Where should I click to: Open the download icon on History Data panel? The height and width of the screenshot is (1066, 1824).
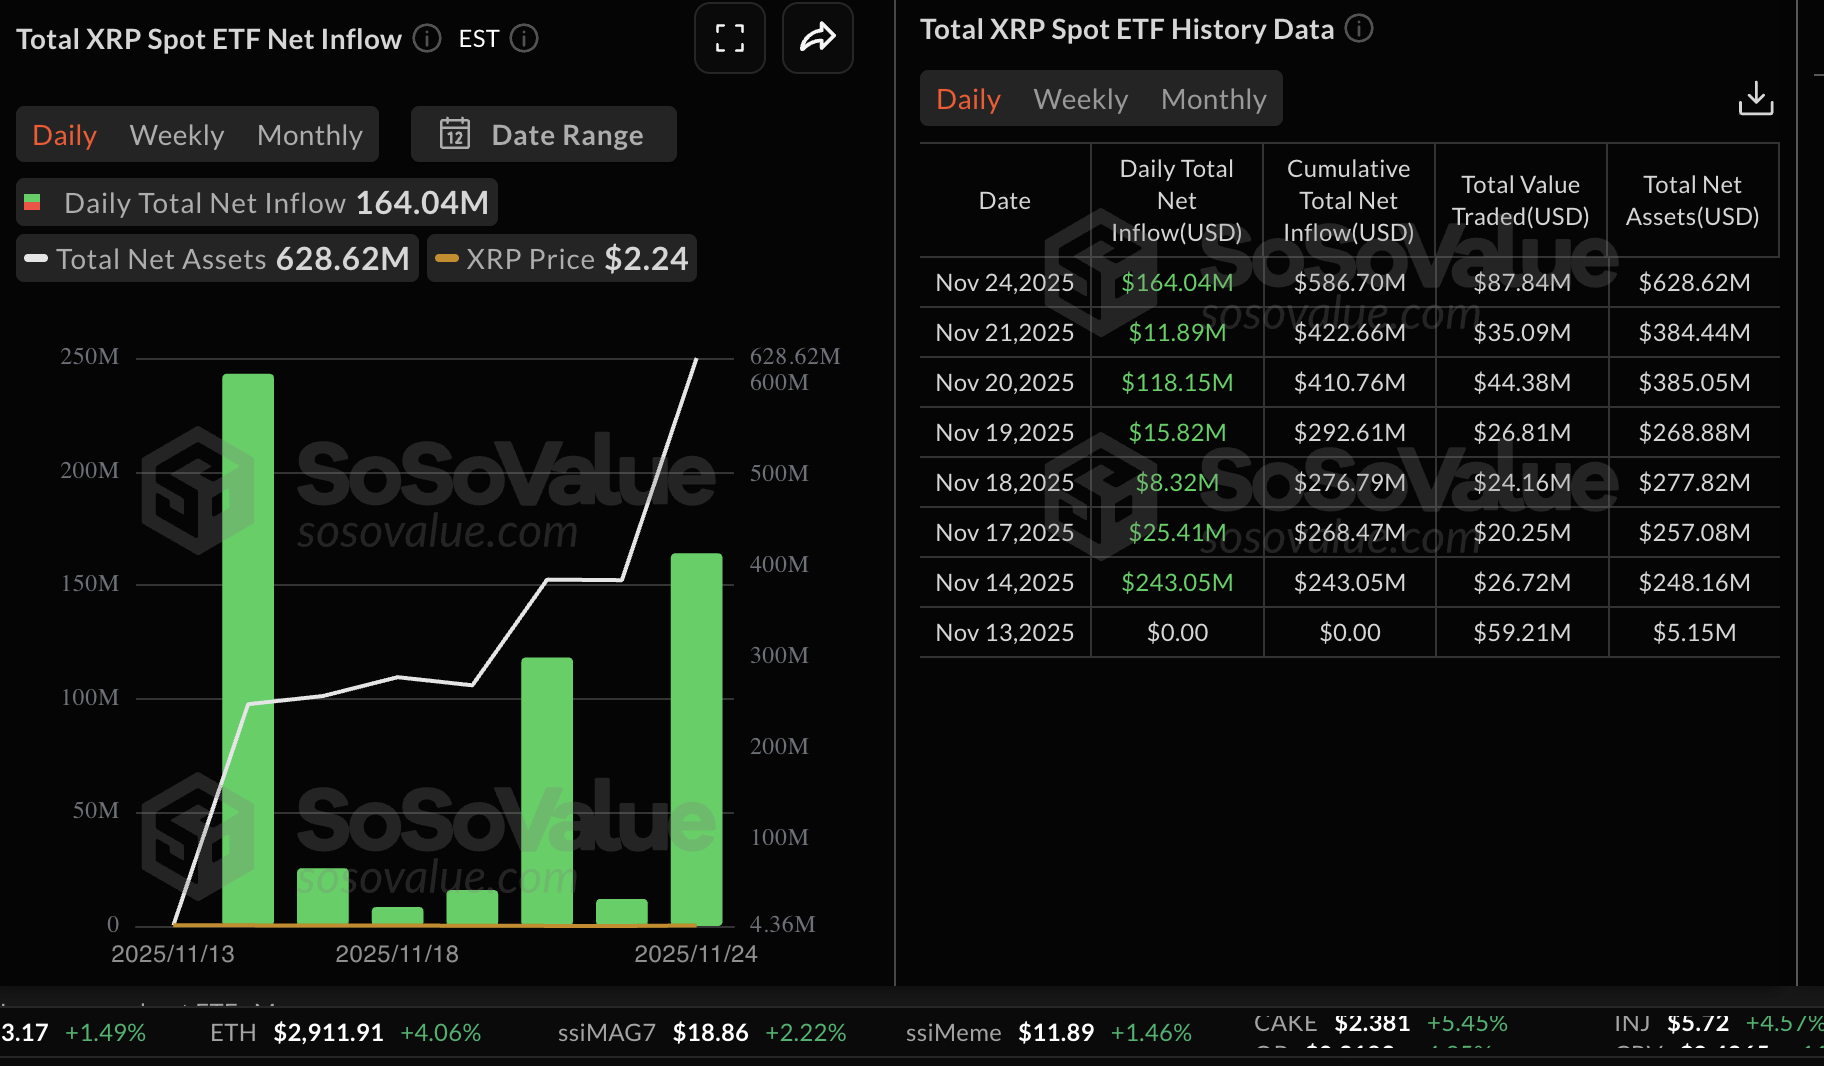[x=1756, y=97]
